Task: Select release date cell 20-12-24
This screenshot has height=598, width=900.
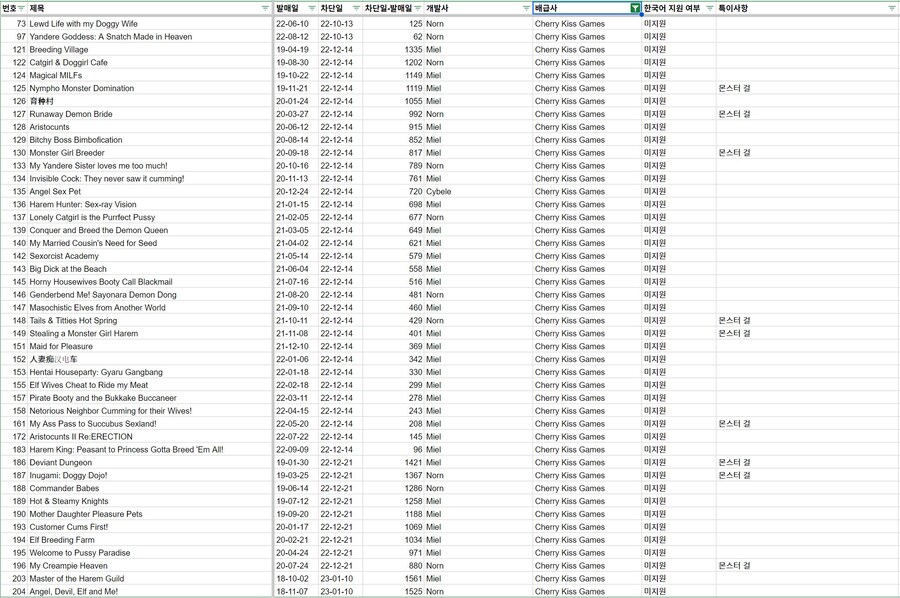Action: pos(292,191)
